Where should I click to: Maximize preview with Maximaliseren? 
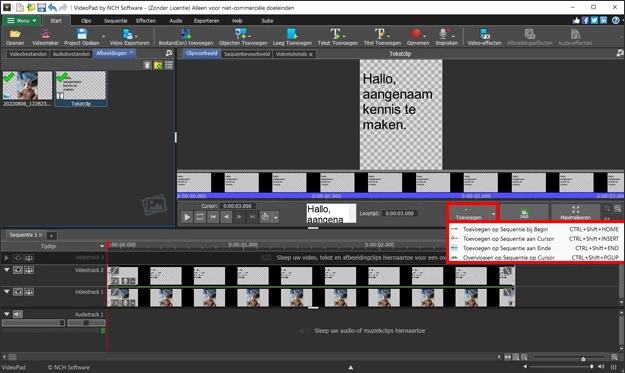coord(575,213)
